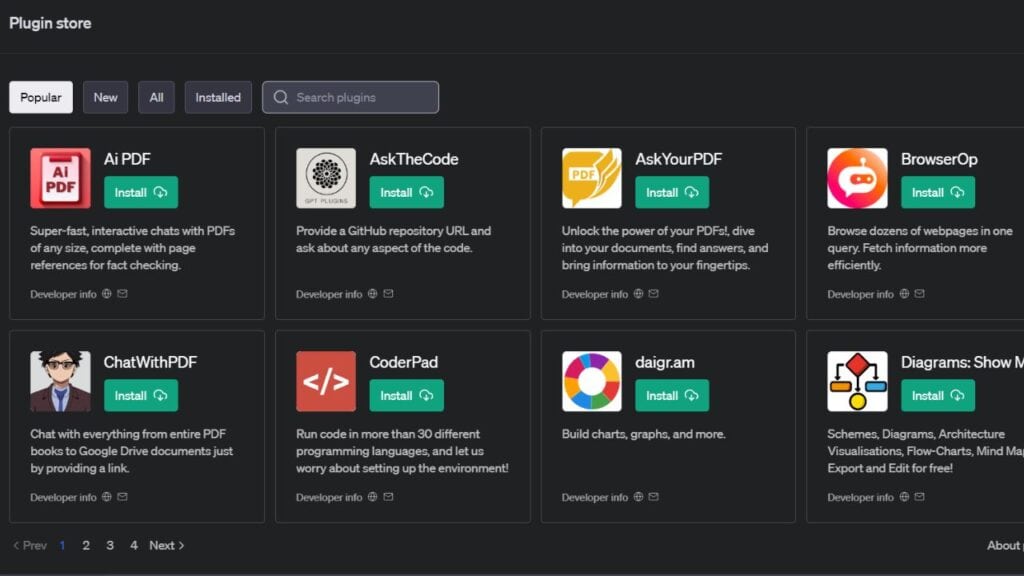Click the AskYourPDF plugin logo
The image size is (1024, 576).
point(592,178)
